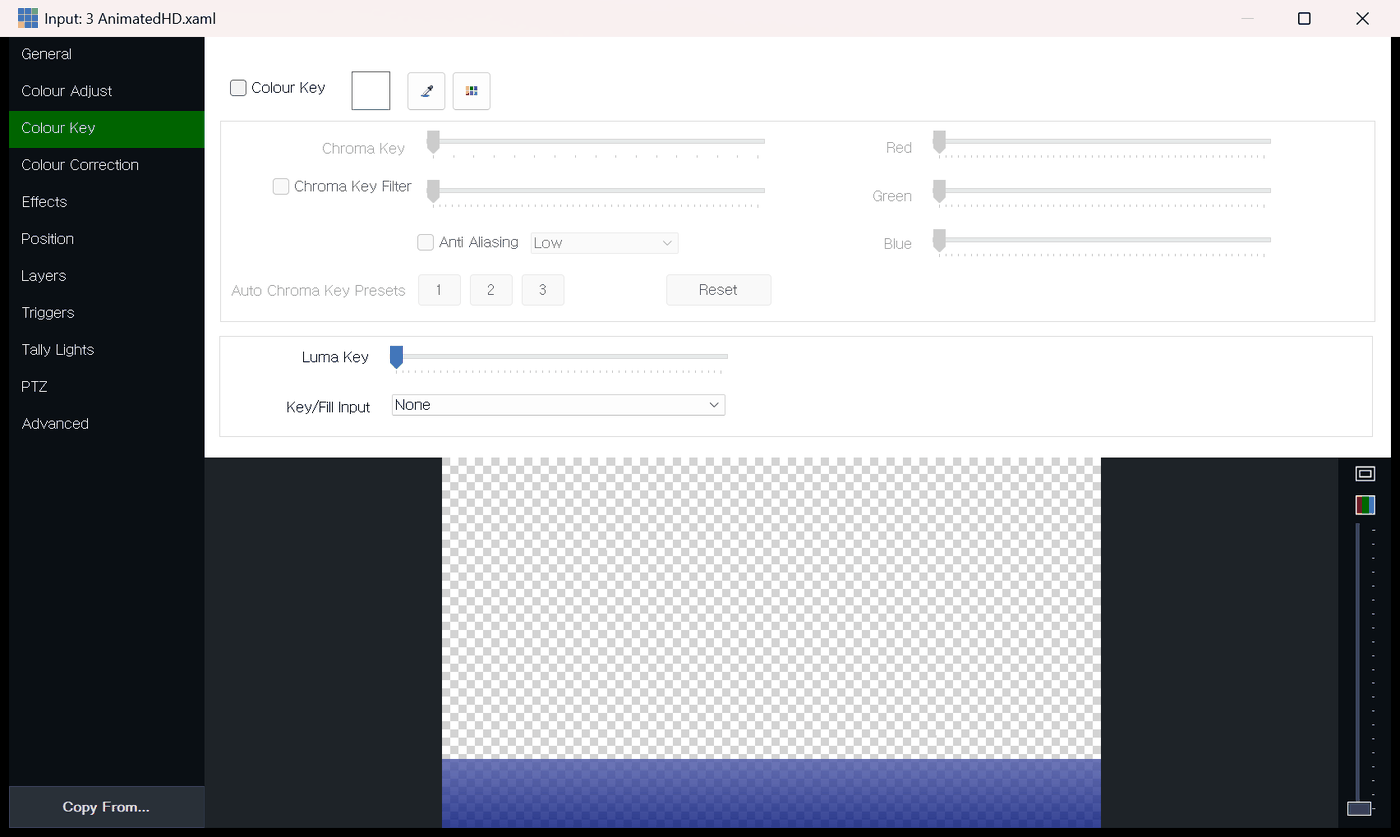Select the Colour Key sidebar item
1400x837 pixels.
coord(107,128)
